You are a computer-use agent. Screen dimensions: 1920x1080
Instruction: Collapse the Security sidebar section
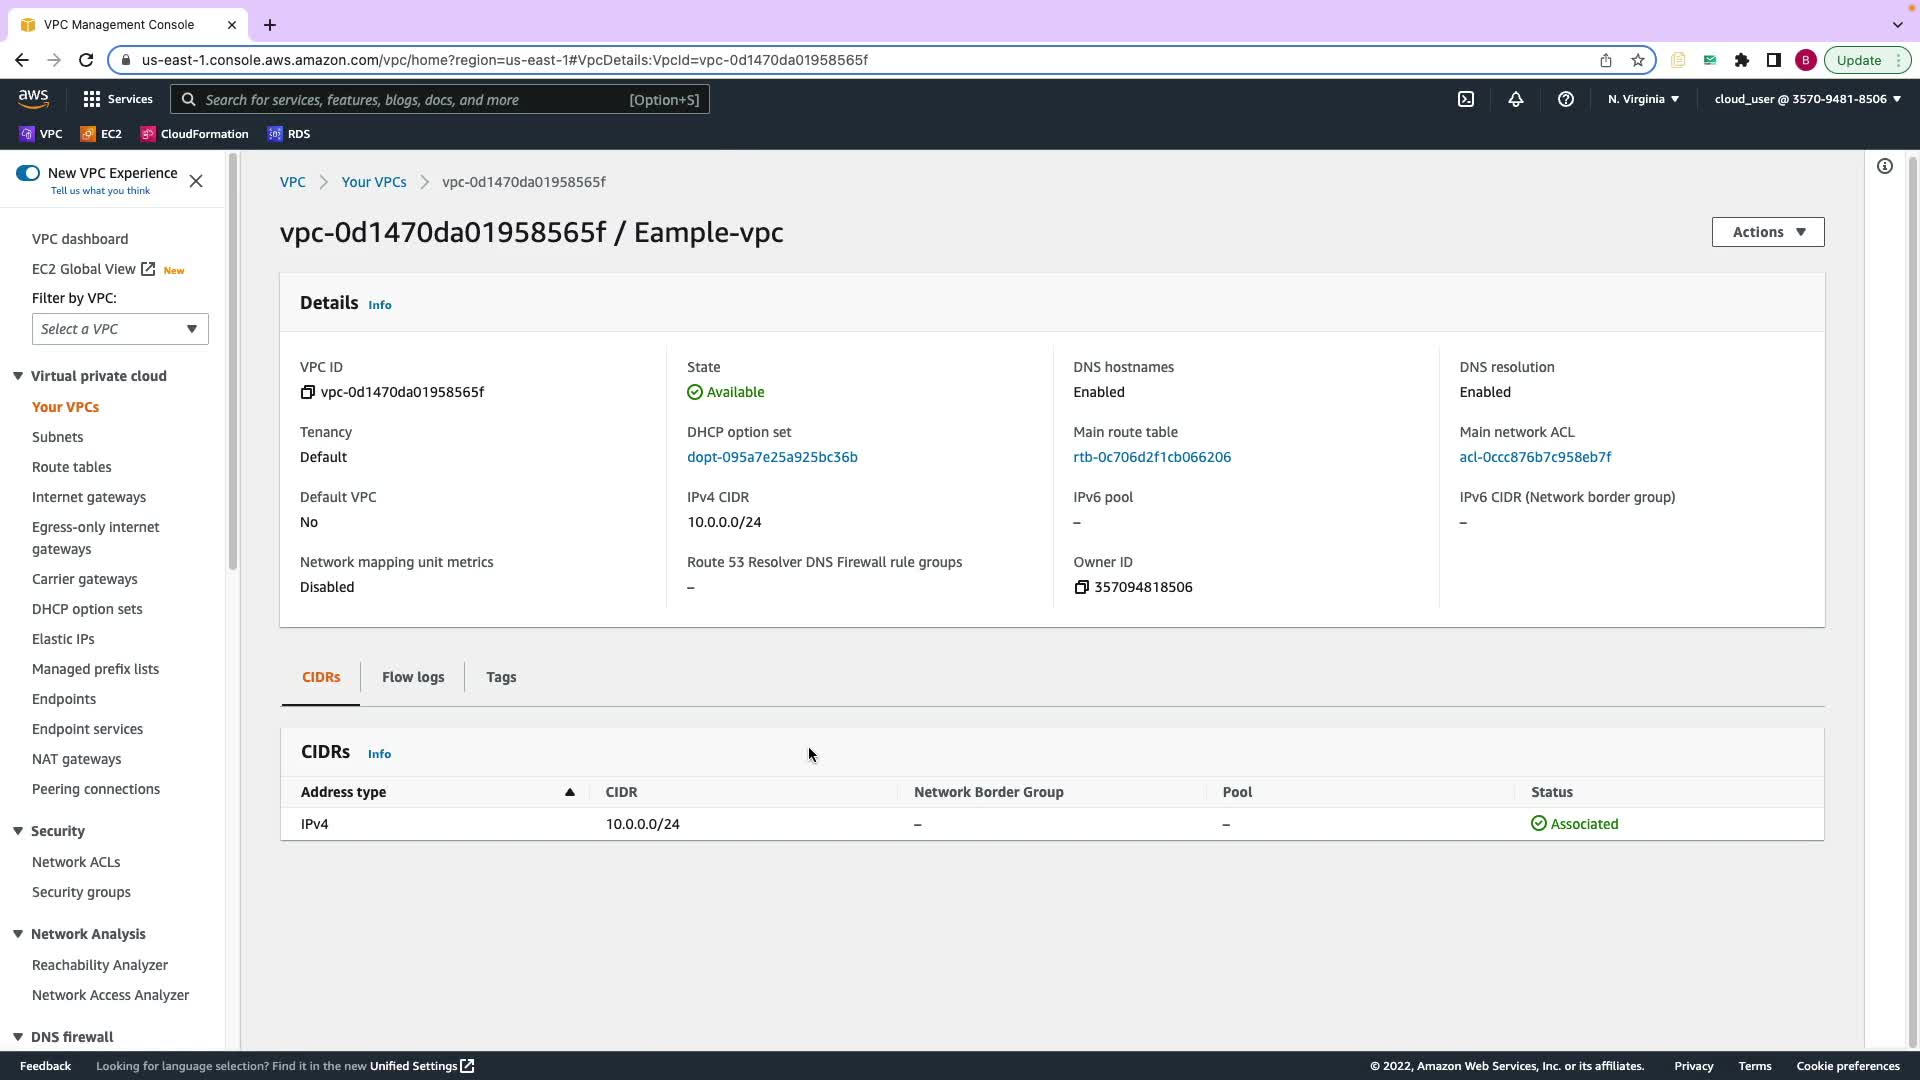tap(18, 831)
